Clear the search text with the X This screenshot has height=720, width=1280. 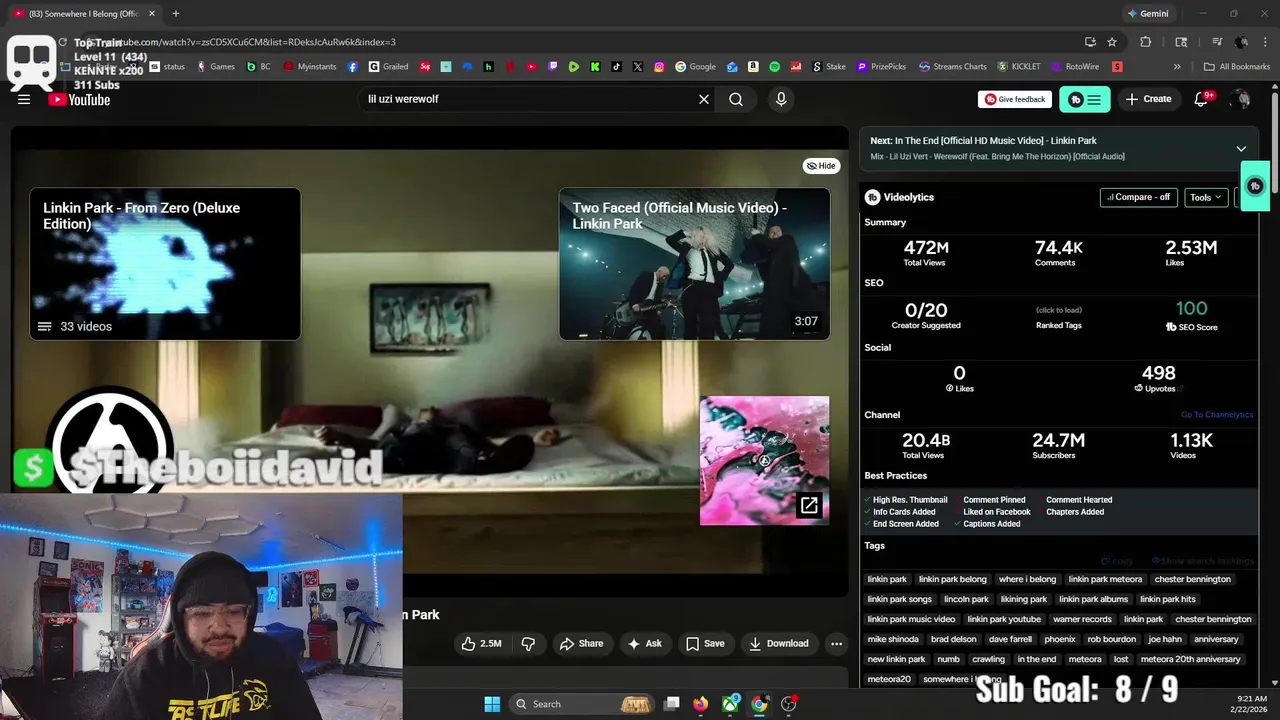704,99
